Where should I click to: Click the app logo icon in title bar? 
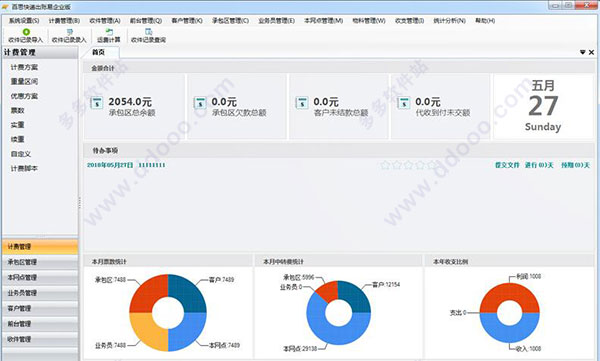(5, 7)
